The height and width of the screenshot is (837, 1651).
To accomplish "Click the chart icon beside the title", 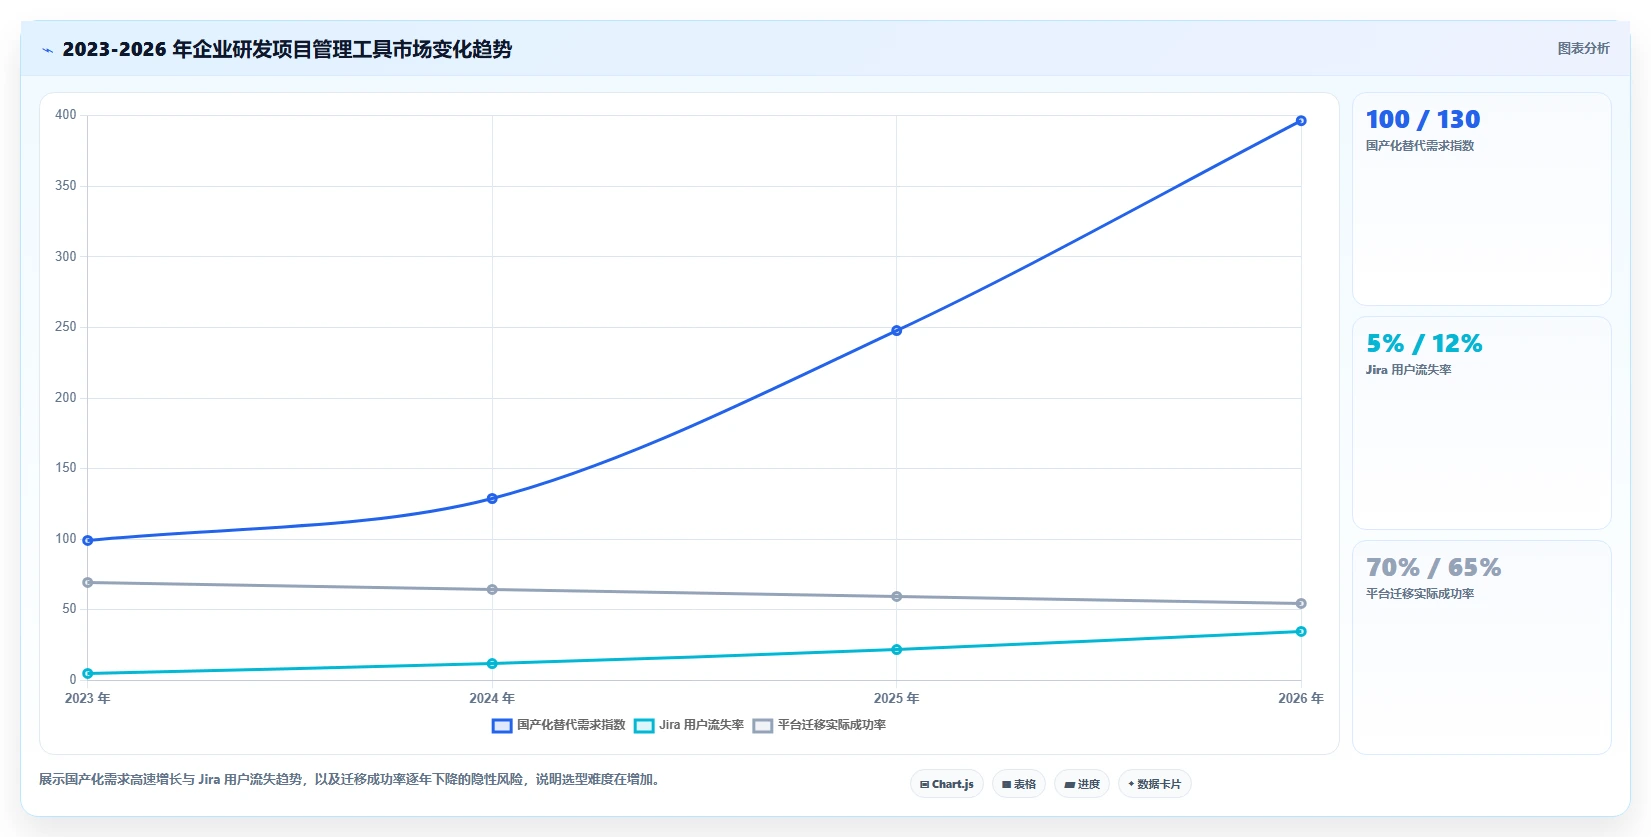I will click(x=47, y=50).
